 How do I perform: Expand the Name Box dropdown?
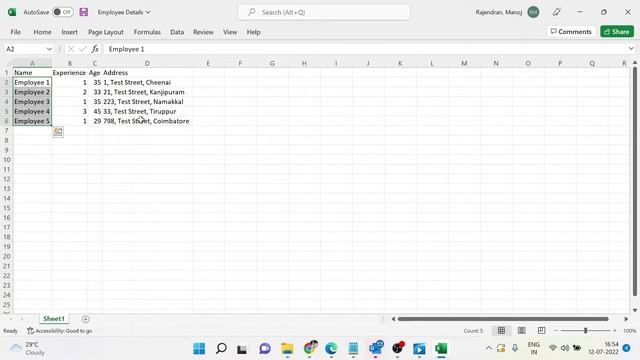[x=49, y=49]
